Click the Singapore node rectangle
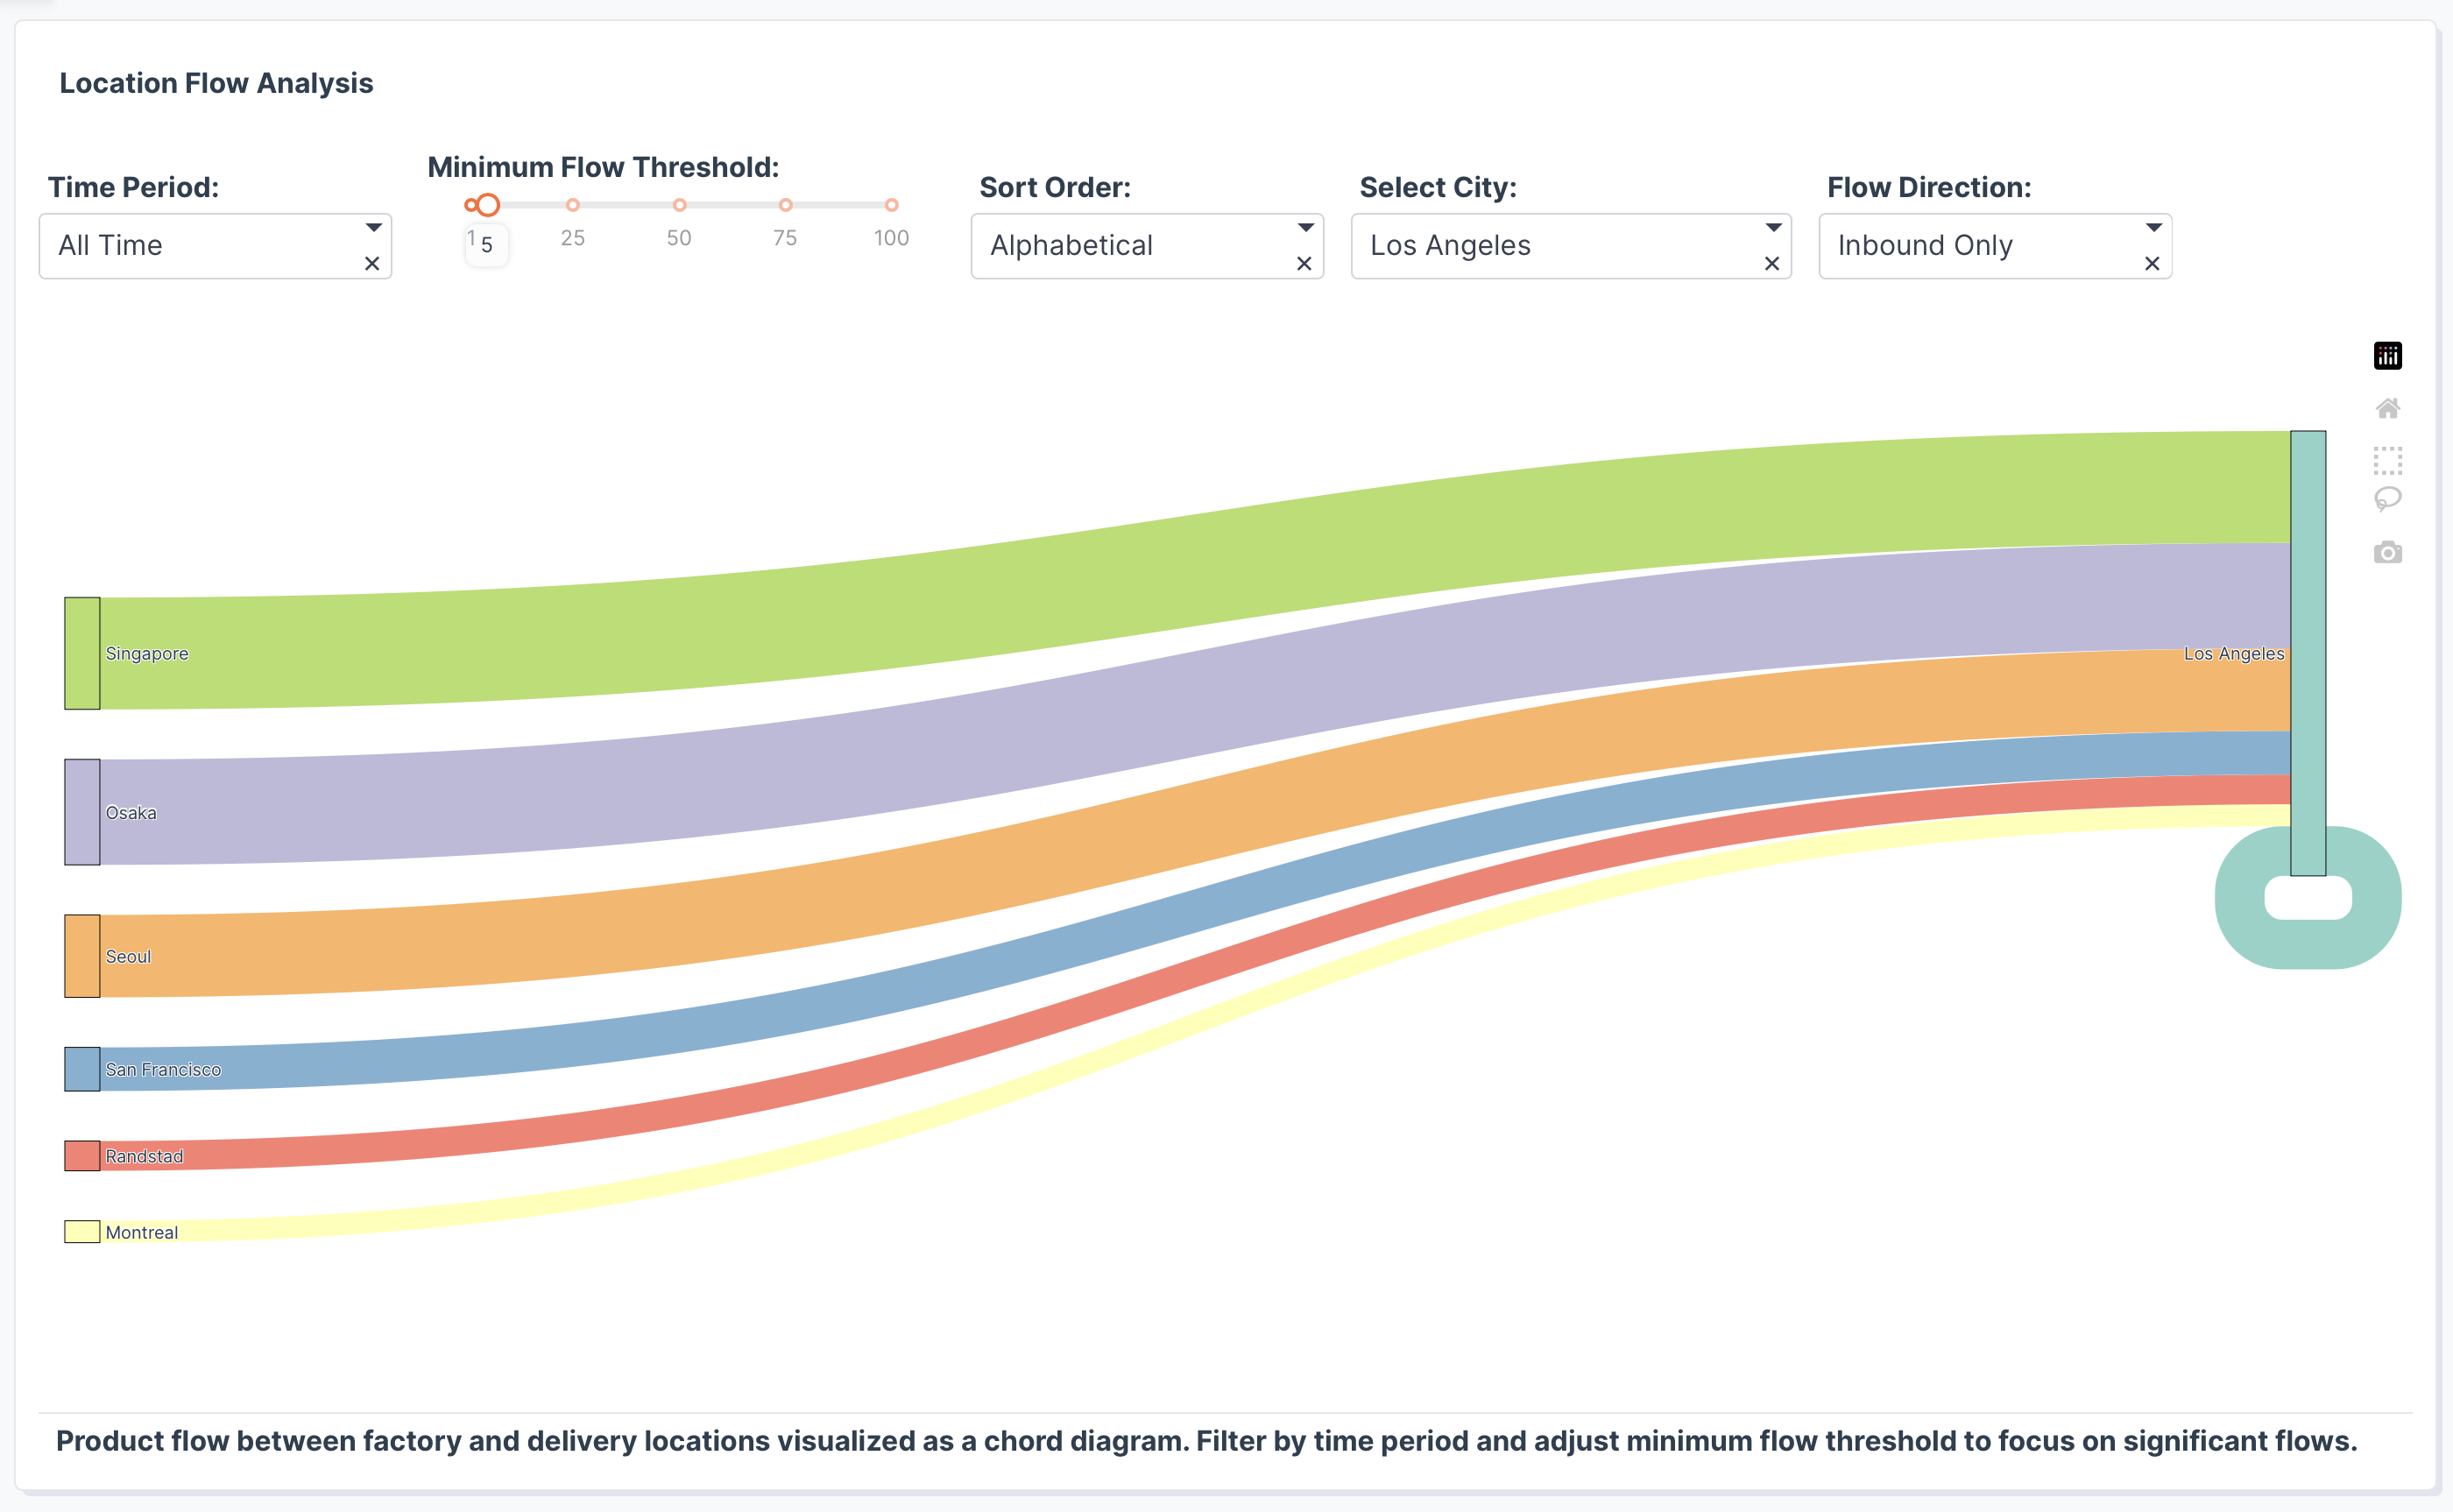The width and height of the screenshot is (2453, 1512). point(82,653)
